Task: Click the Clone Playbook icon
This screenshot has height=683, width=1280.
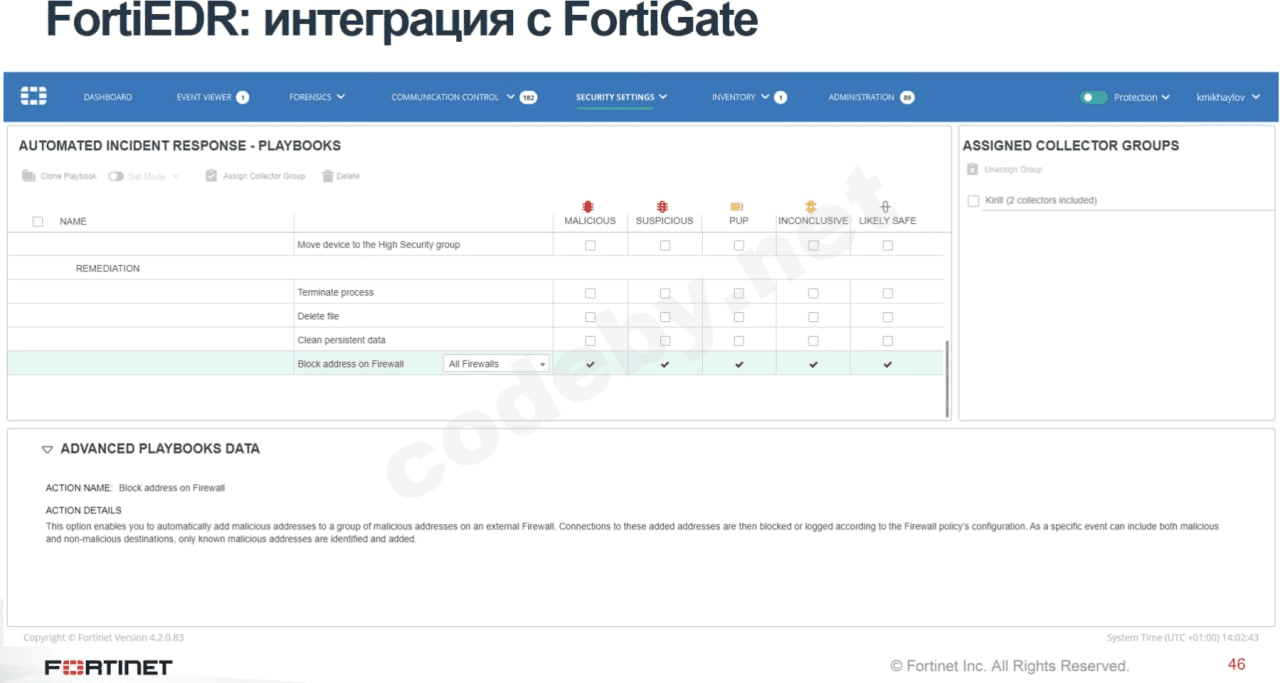Action: [28, 176]
